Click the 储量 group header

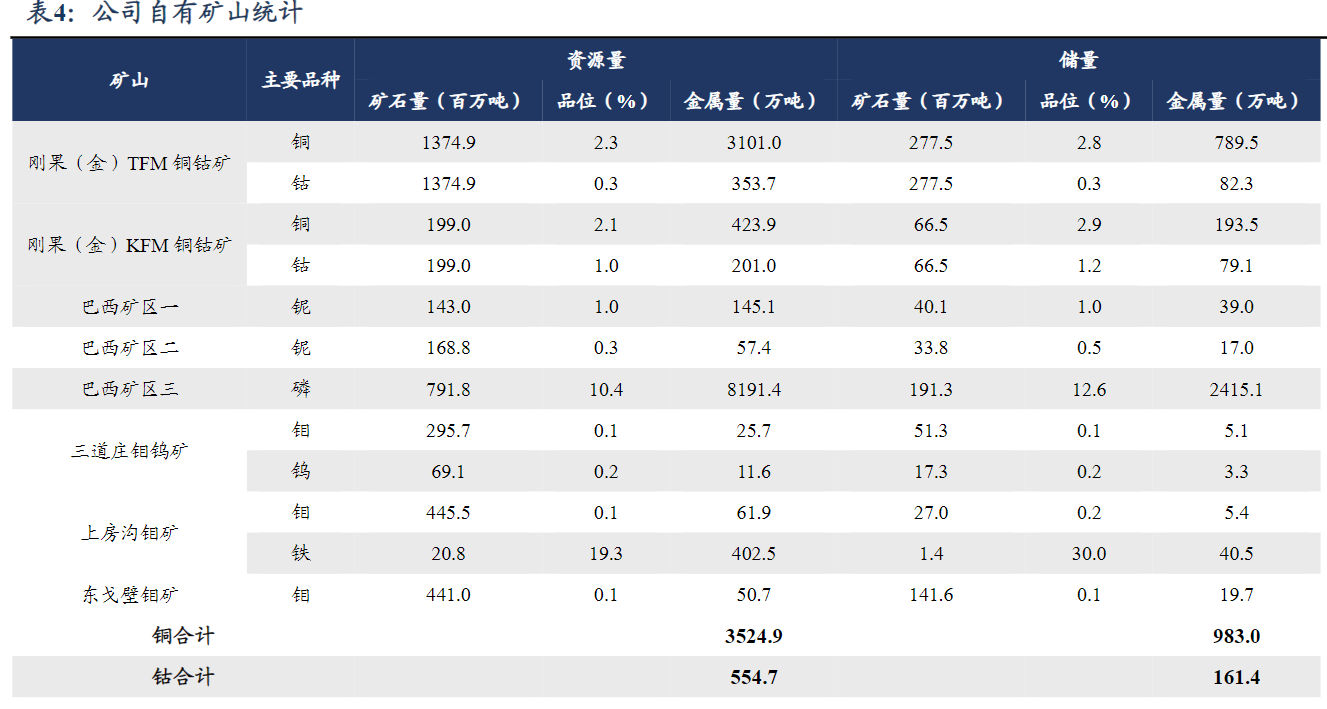1078,60
